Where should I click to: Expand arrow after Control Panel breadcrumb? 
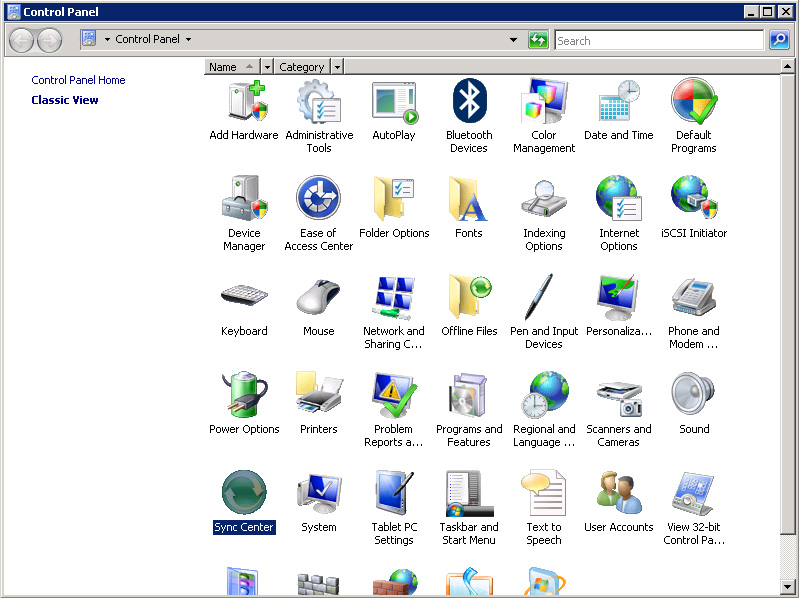point(189,39)
